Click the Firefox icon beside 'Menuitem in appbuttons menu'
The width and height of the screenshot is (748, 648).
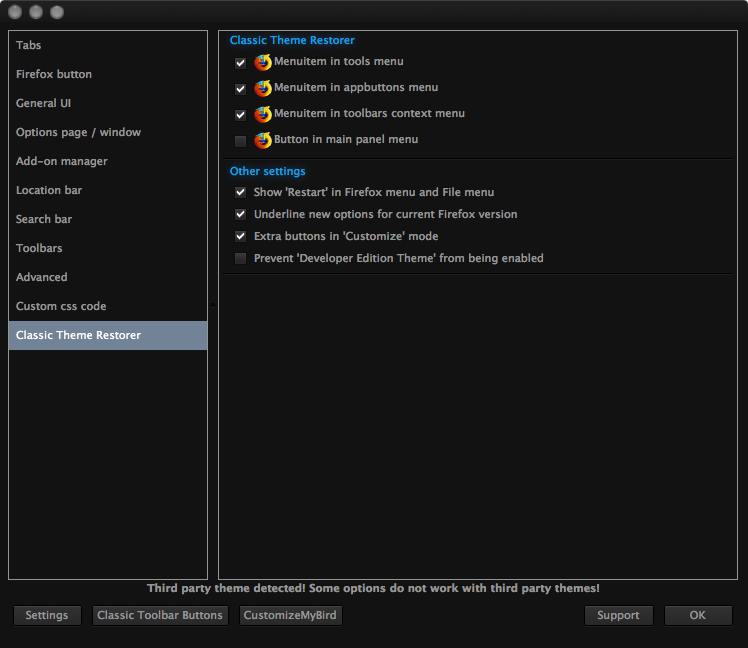point(263,88)
